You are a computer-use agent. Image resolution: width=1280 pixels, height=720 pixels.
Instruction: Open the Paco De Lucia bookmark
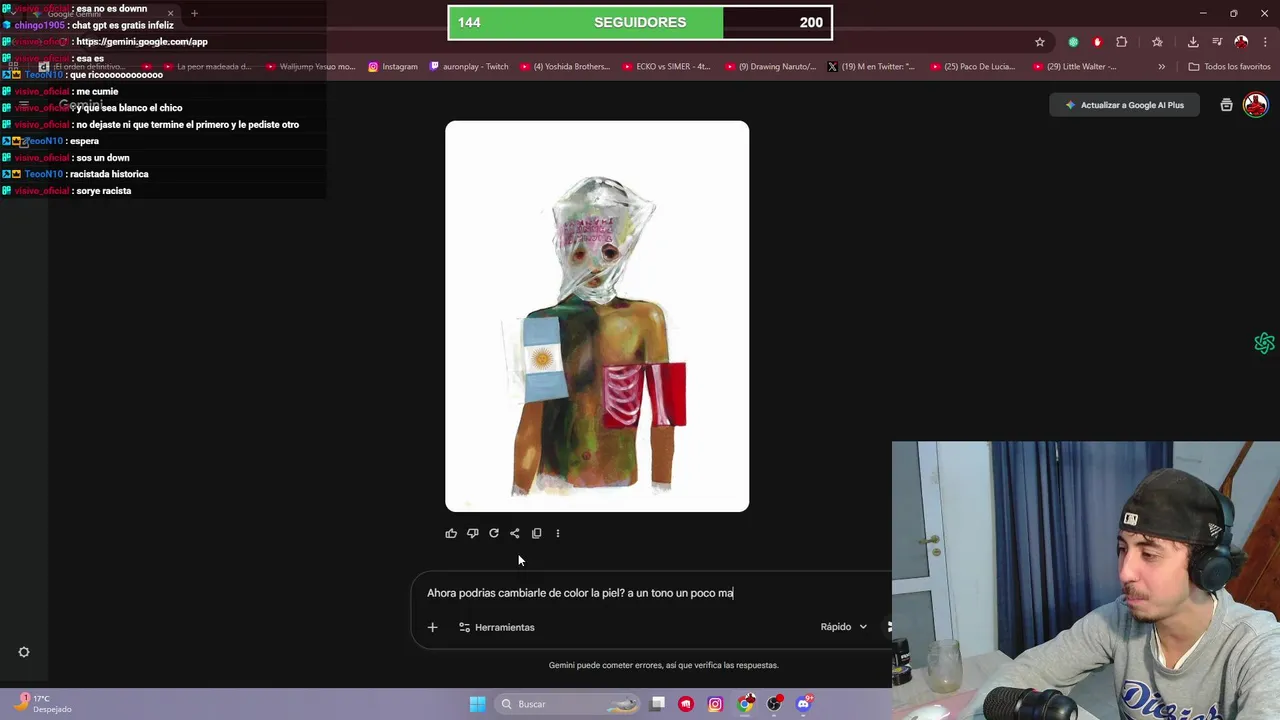point(973,67)
